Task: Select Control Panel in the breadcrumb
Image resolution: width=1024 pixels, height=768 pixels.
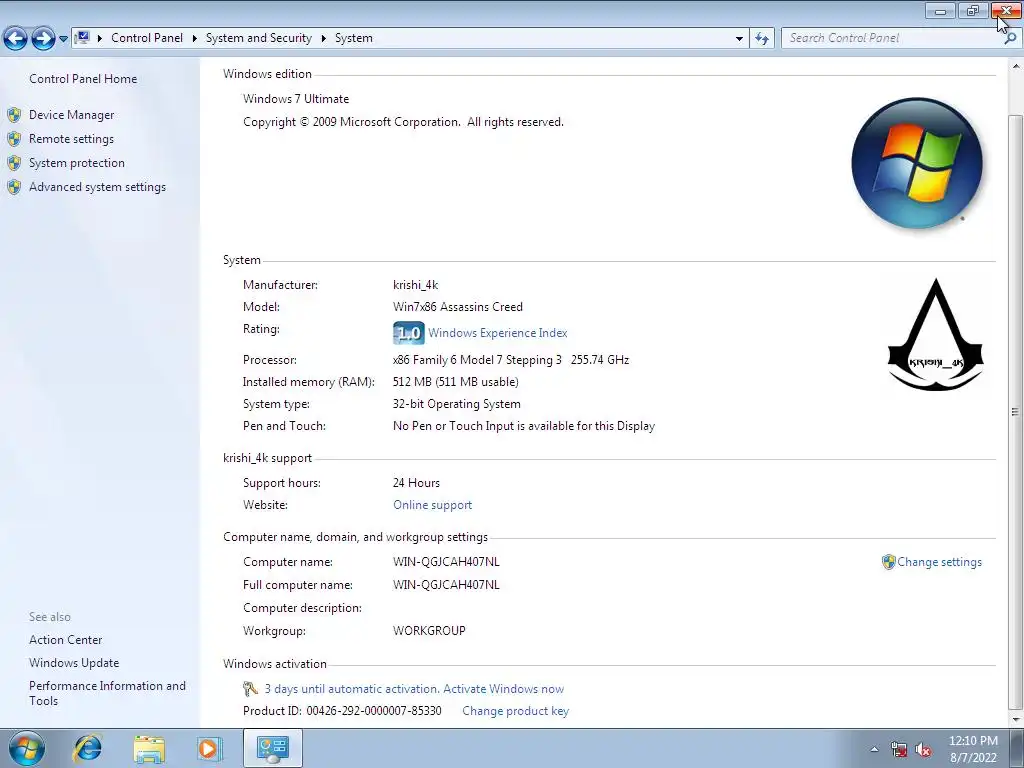Action: [x=147, y=38]
